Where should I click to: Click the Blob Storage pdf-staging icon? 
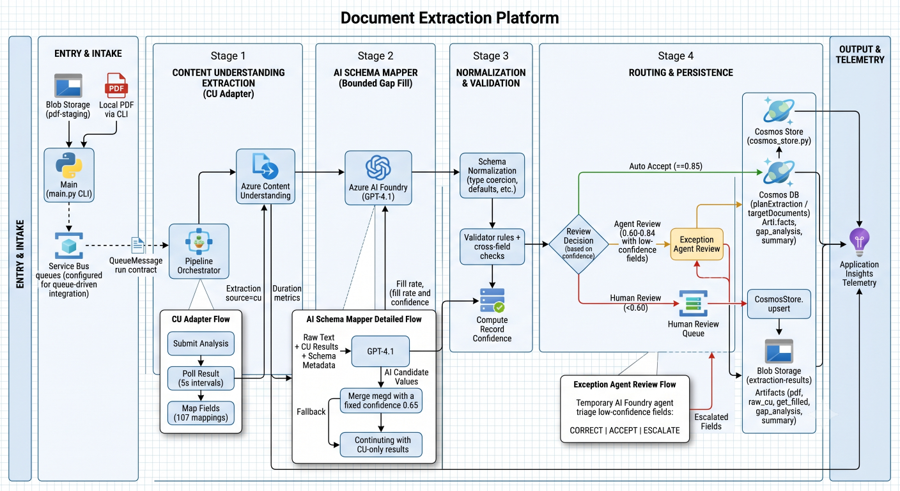pos(68,86)
